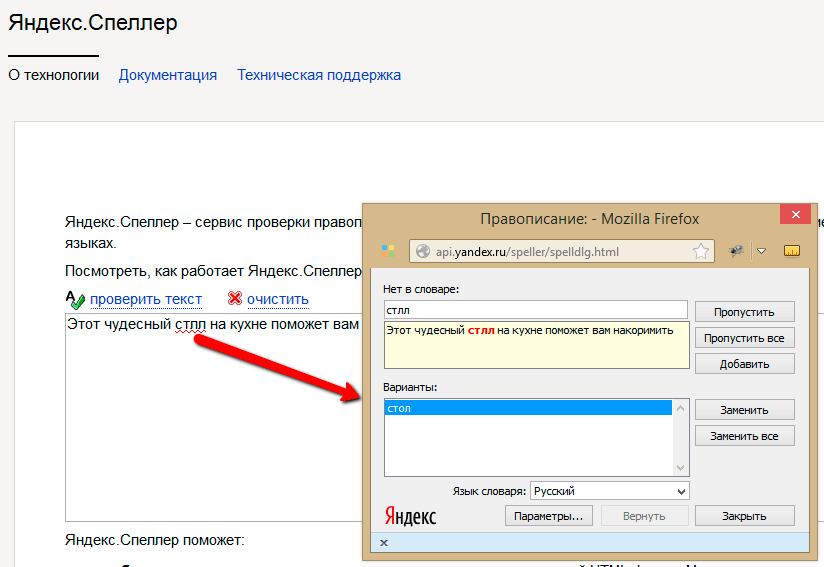
Task: Click the bookmark star in the address bar
Action: [701, 252]
